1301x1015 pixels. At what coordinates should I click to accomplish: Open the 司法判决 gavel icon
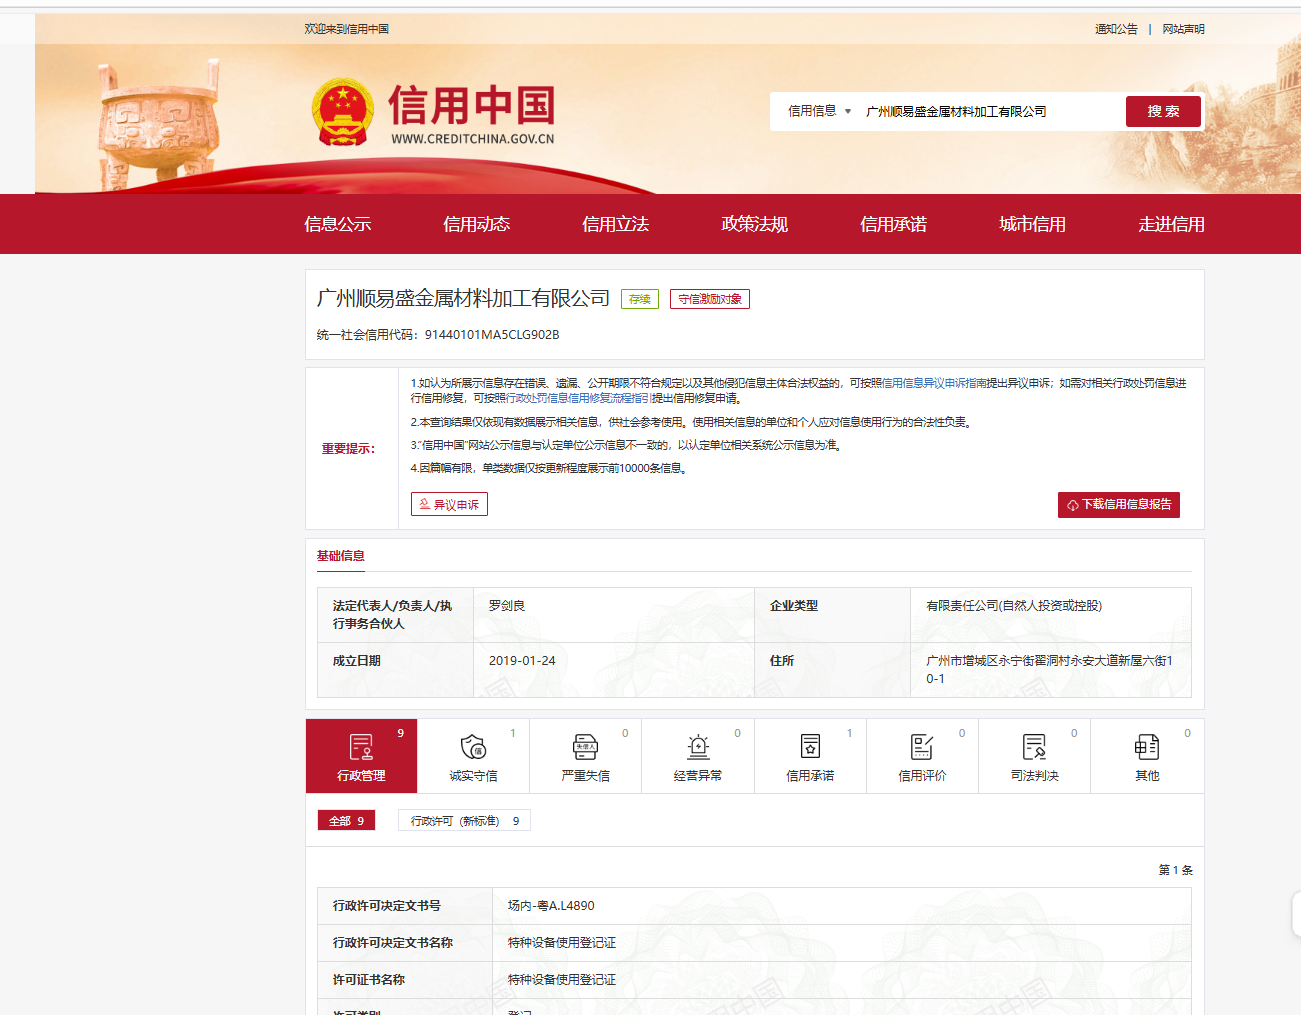click(x=1034, y=747)
